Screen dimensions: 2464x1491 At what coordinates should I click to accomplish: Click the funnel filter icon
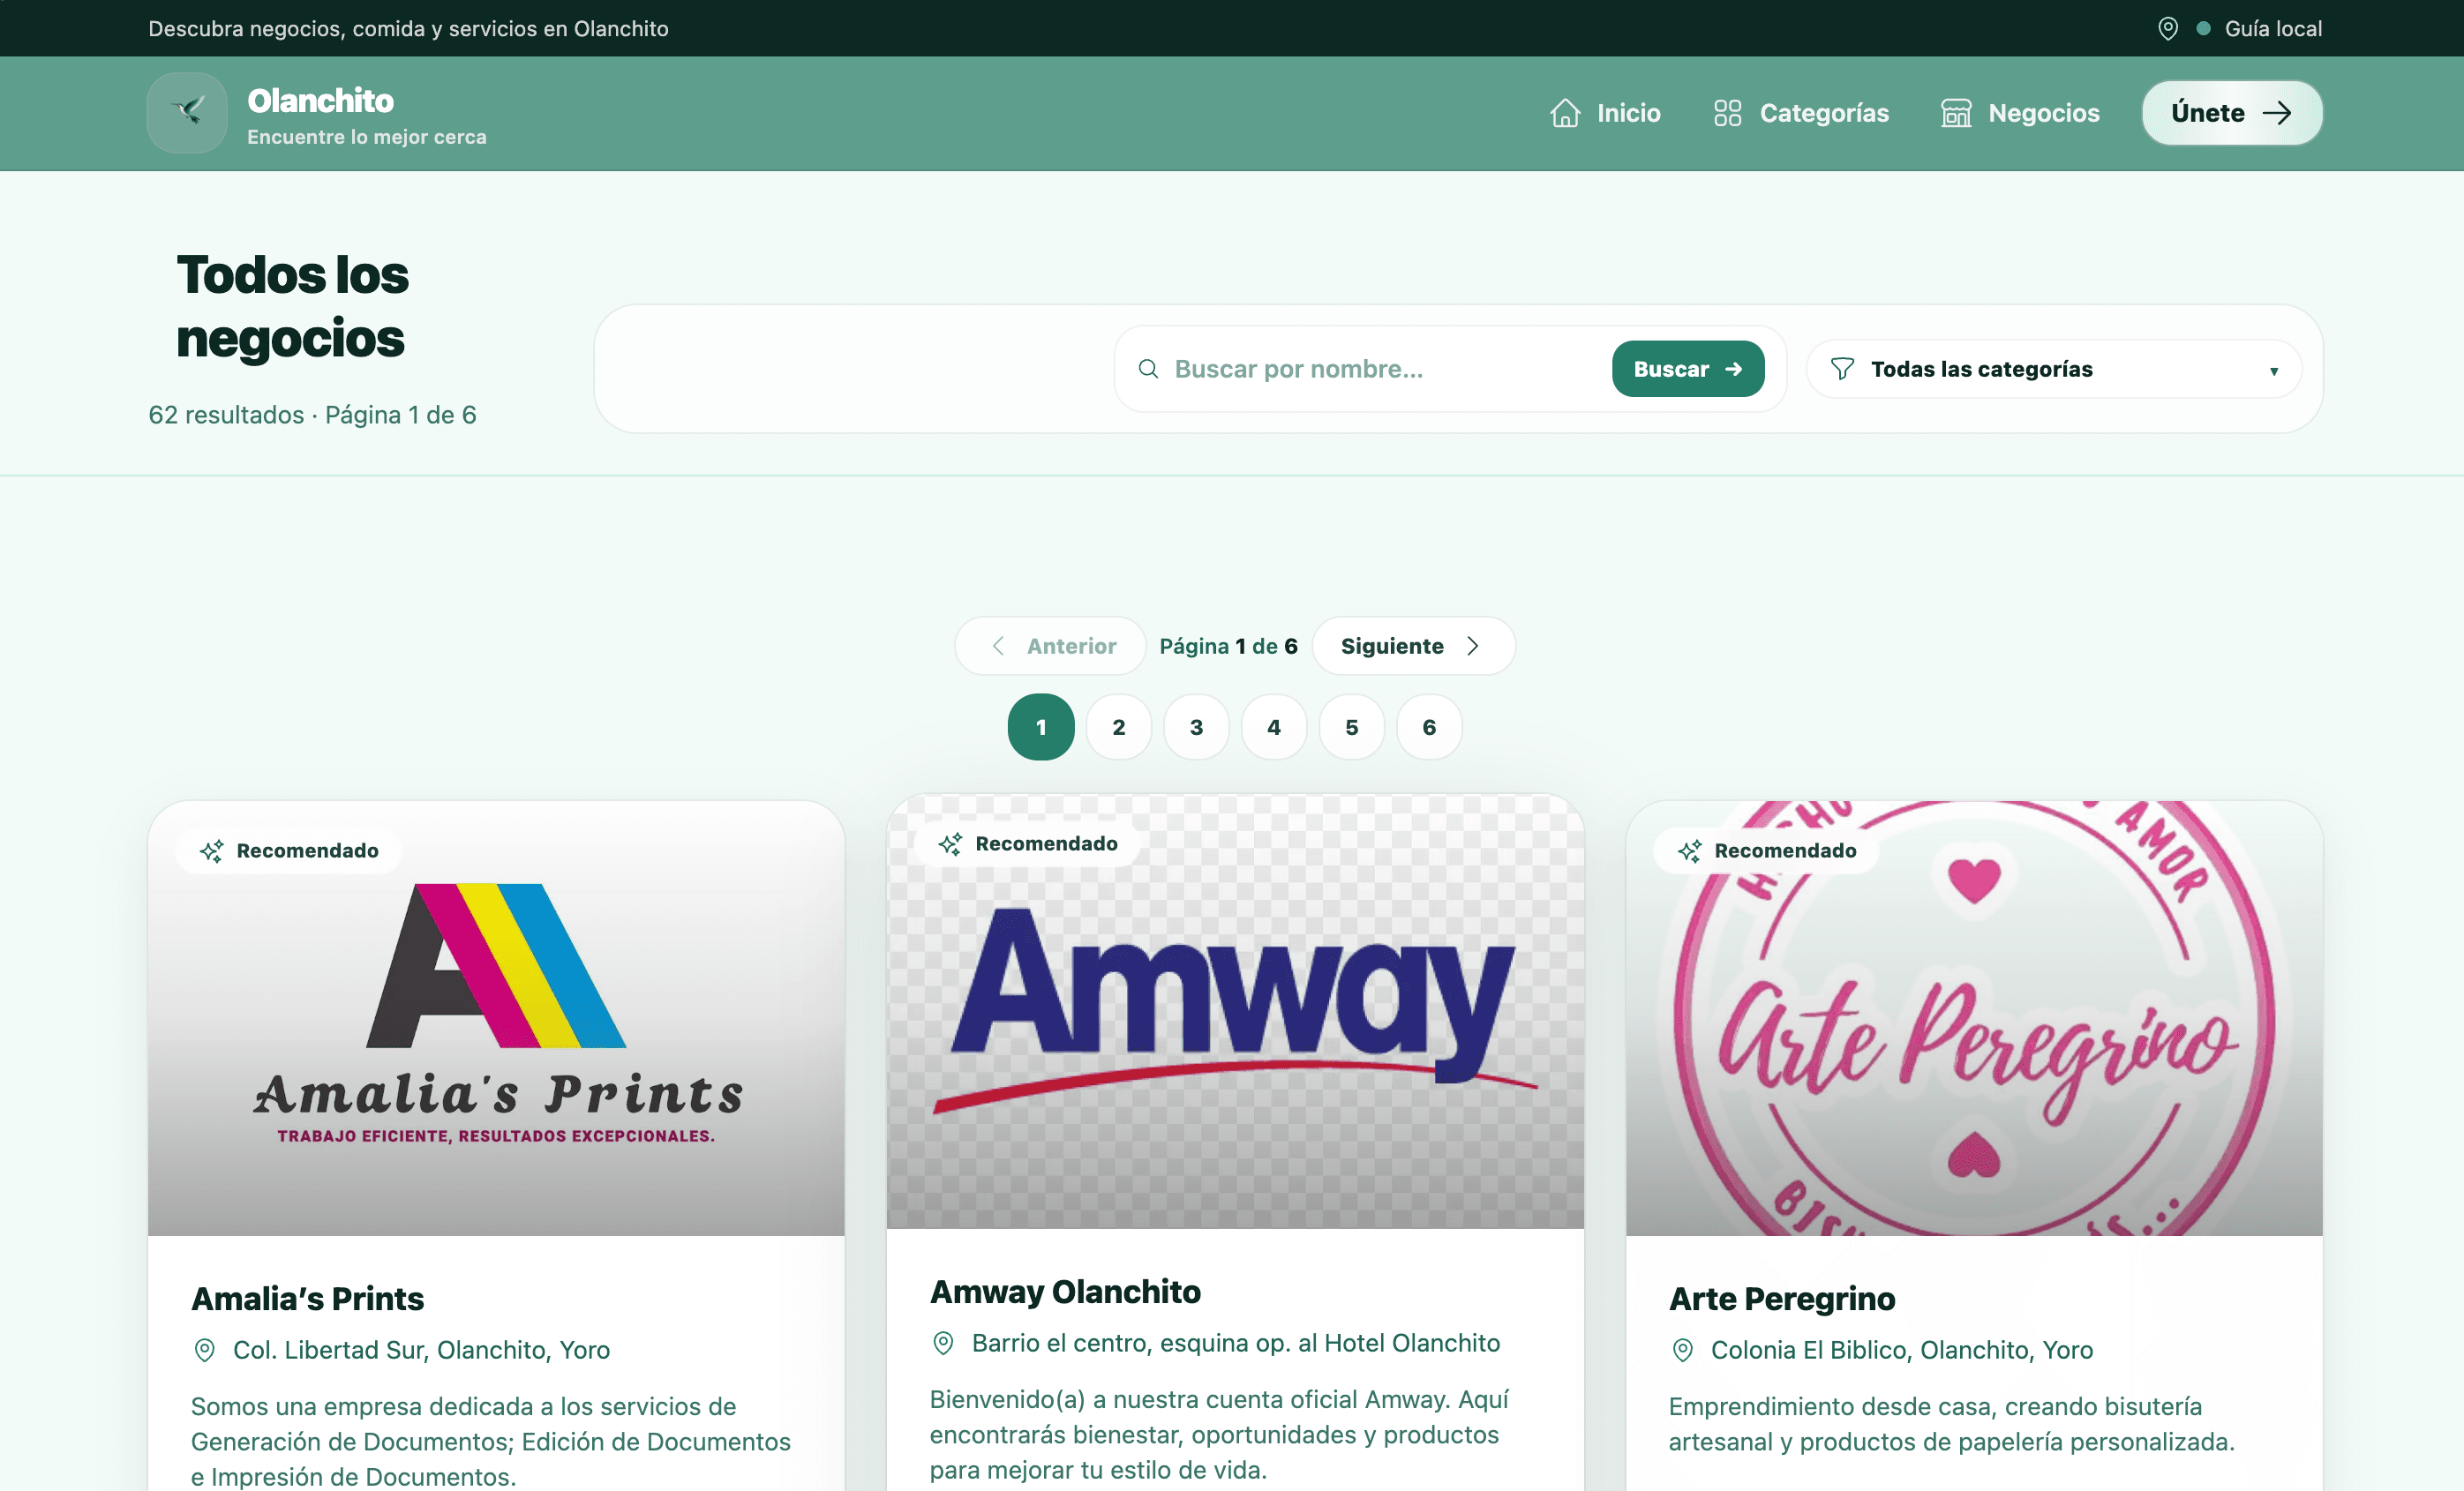[x=1842, y=369]
